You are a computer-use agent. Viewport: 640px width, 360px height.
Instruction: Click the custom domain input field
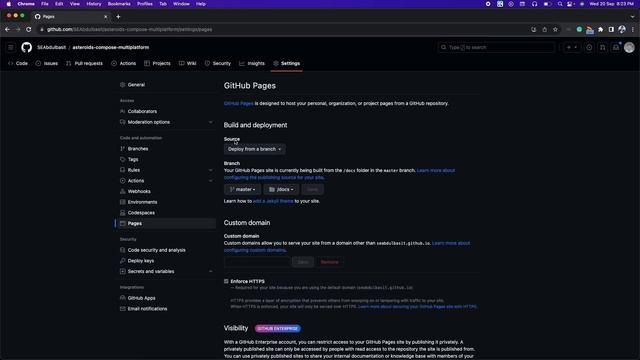[x=257, y=262]
